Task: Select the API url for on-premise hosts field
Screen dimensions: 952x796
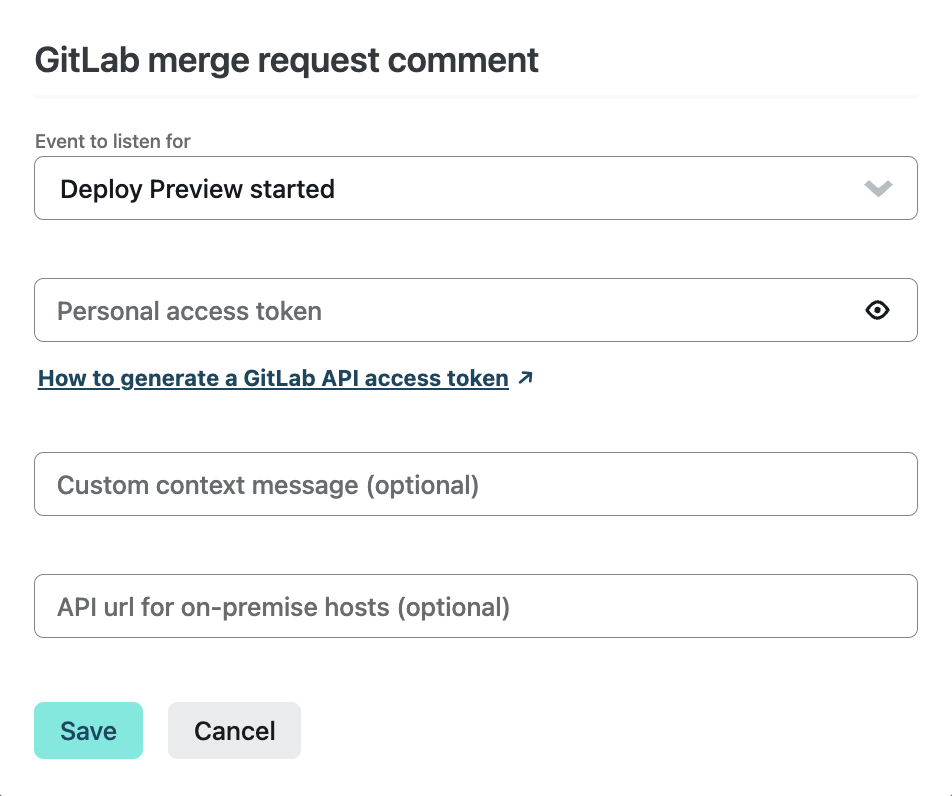Action: [x=475, y=606]
